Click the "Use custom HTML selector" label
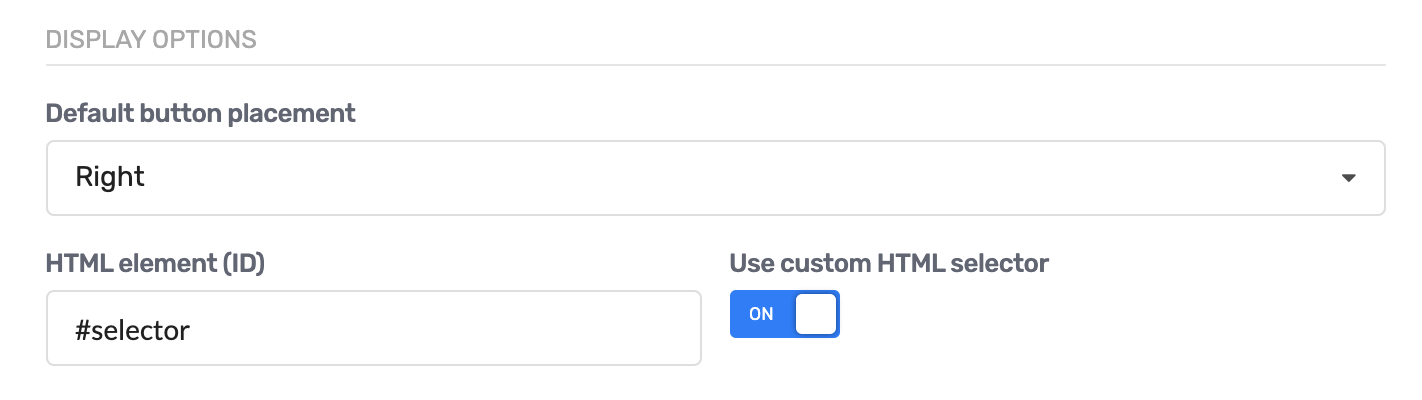Viewport: 1422px width, 400px height. [889, 263]
